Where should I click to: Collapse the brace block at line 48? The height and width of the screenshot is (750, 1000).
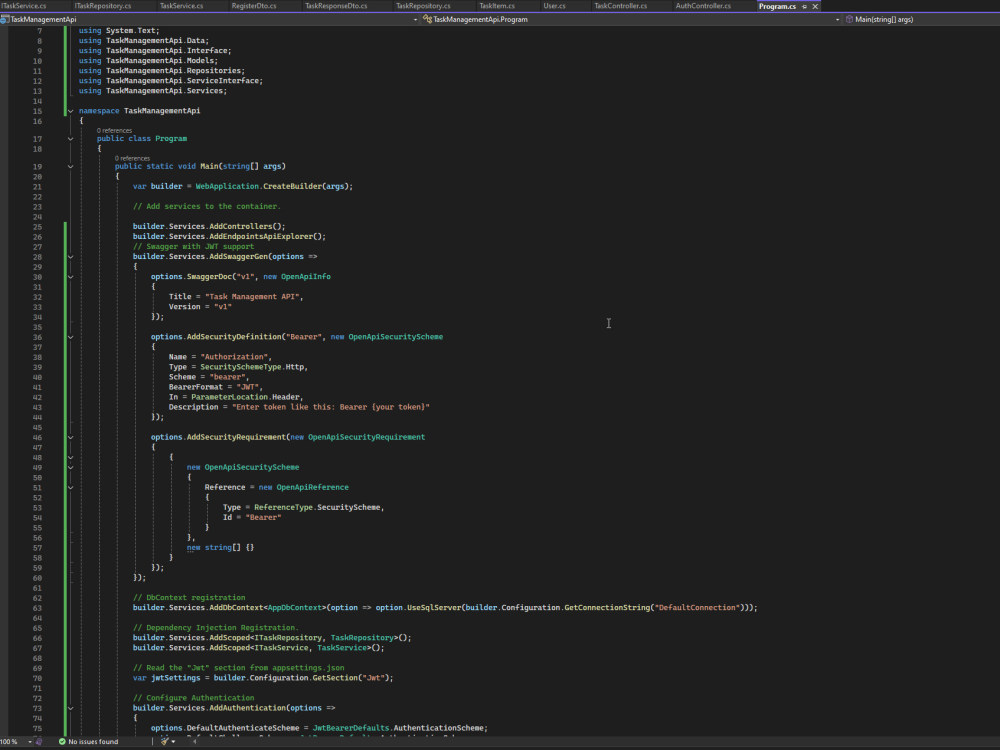click(x=71, y=457)
